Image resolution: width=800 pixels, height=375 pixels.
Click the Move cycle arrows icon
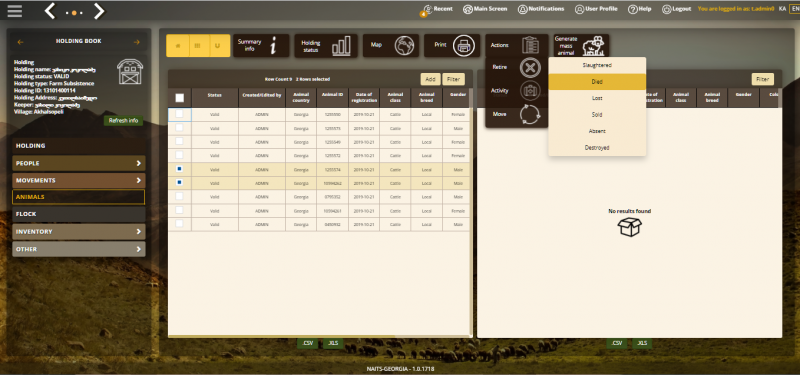[x=530, y=114]
